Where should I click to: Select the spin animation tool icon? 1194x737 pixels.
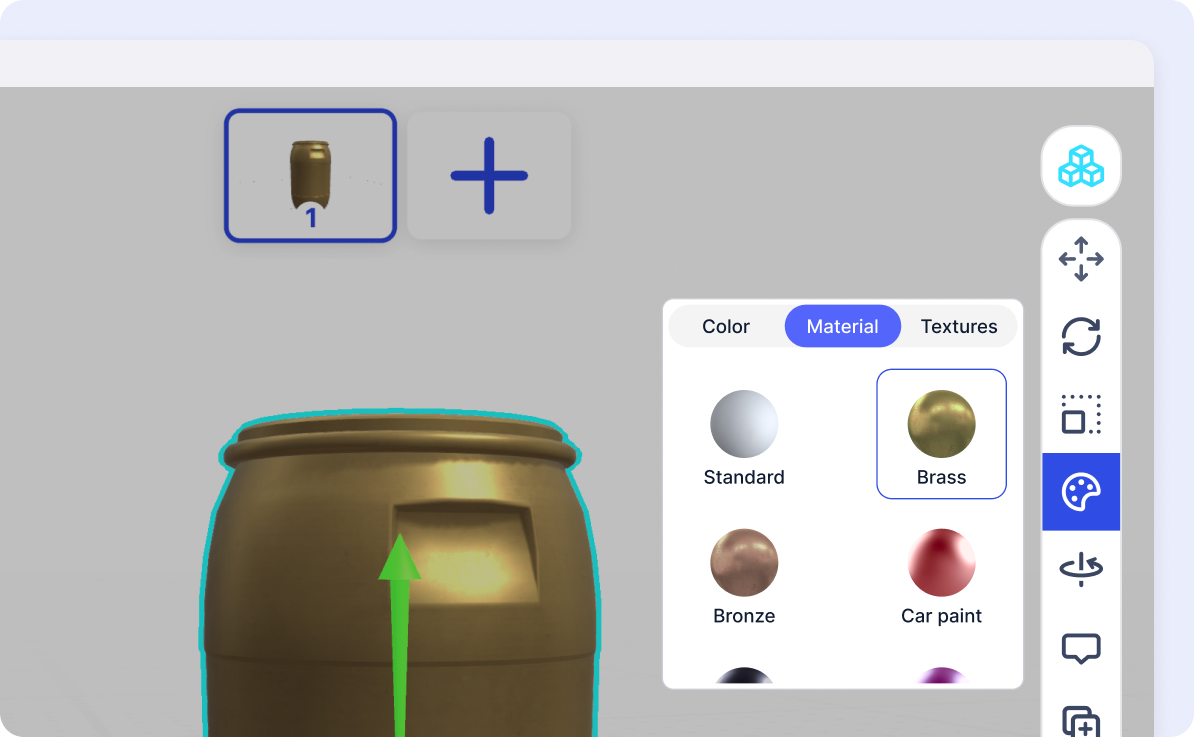(x=1081, y=569)
